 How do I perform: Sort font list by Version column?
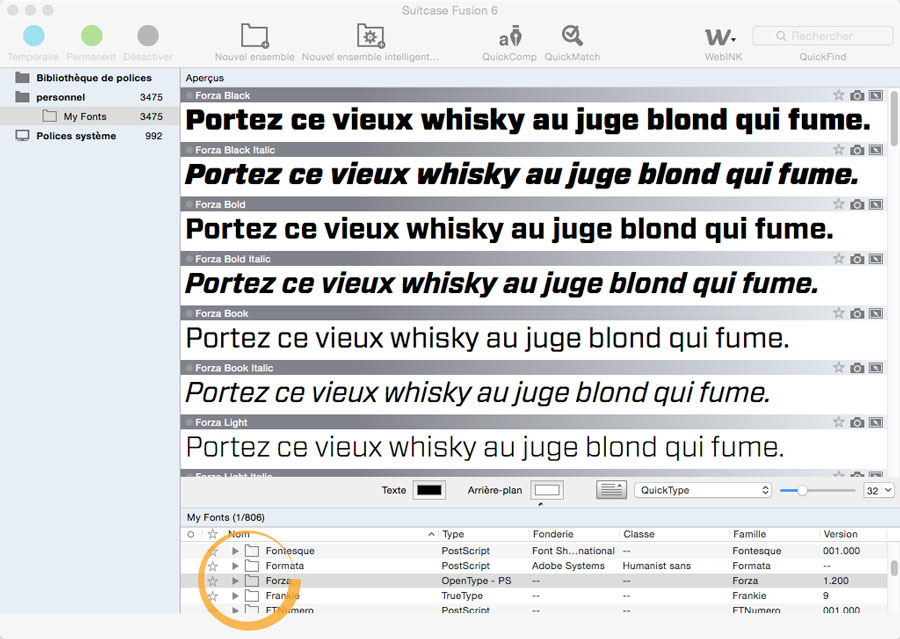coord(854,534)
